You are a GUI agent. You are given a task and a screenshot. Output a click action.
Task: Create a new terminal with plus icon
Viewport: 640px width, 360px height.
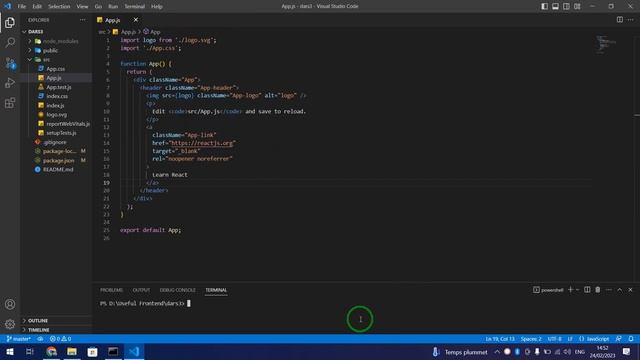(x=570, y=290)
